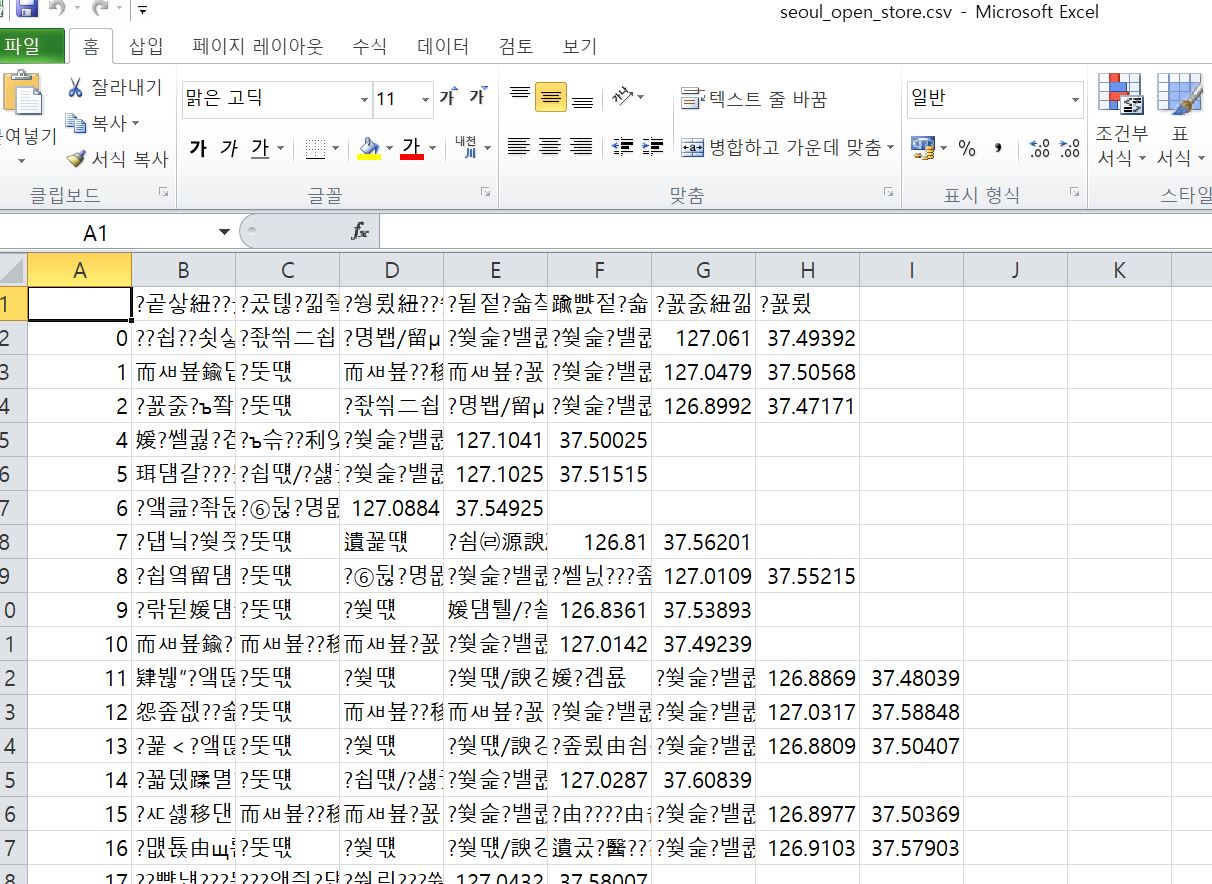The width and height of the screenshot is (1212, 884).
Task: Open the 수식 ribbon tab
Action: point(370,46)
